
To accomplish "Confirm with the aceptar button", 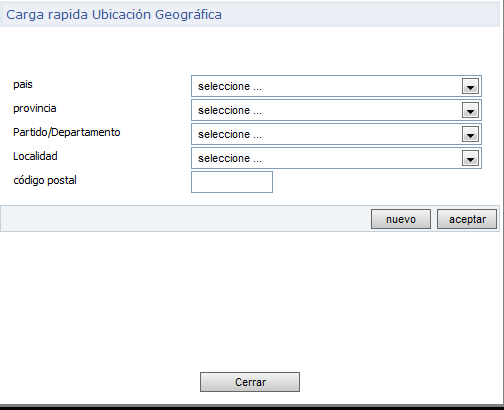I will coord(467,219).
